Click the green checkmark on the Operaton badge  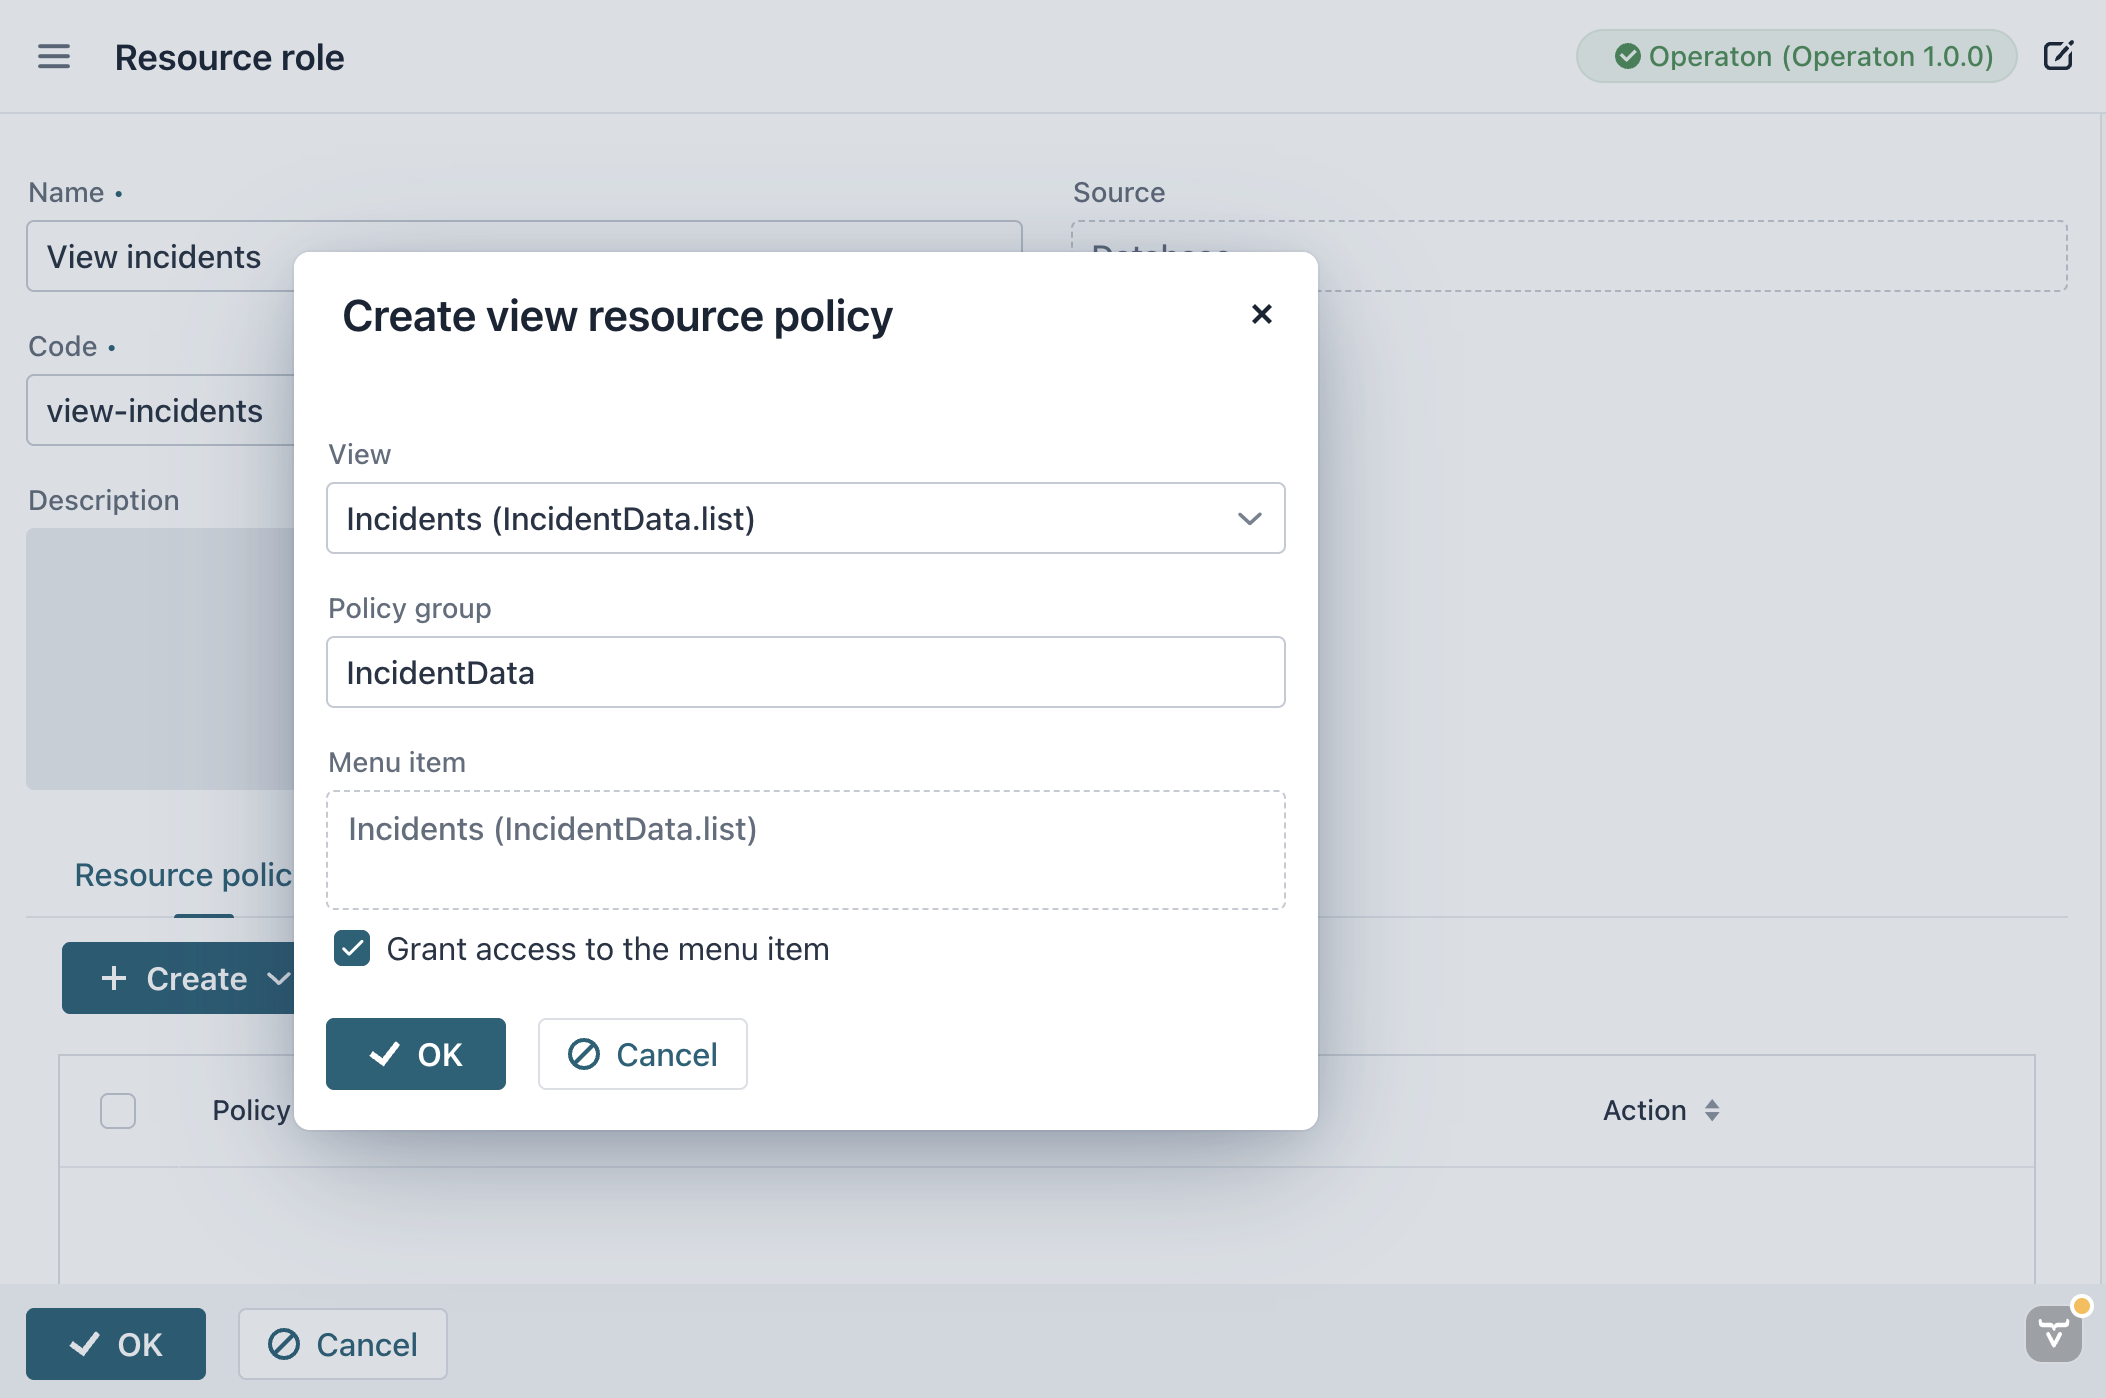tap(1627, 56)
